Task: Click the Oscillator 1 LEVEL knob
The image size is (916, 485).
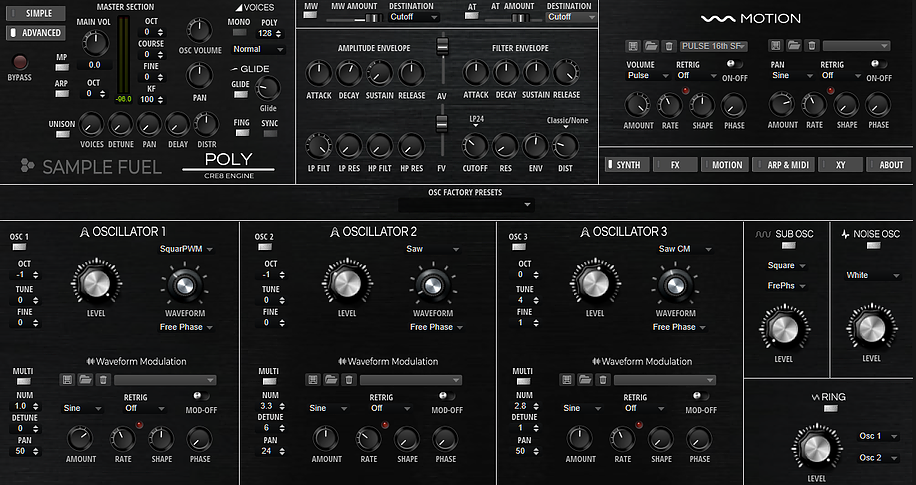Action: tap(96, 283)
